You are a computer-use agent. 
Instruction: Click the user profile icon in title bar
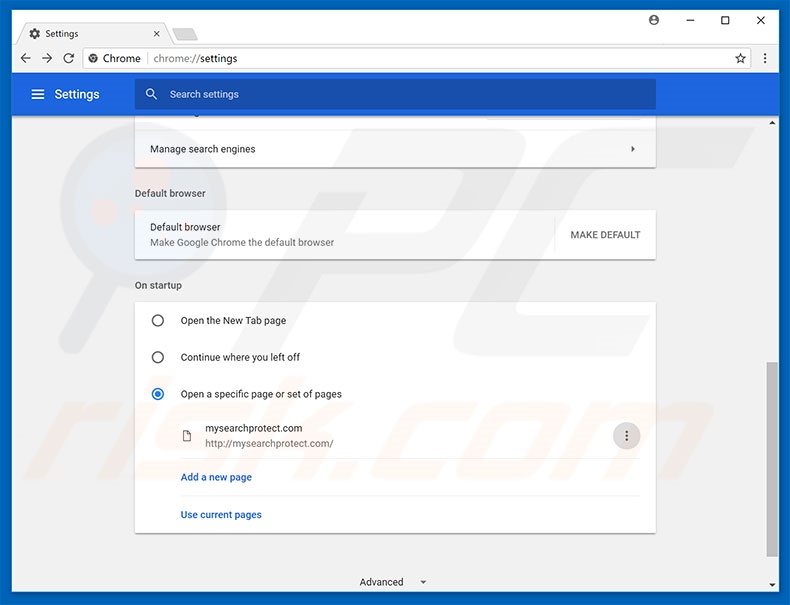[x=654, y=20]
